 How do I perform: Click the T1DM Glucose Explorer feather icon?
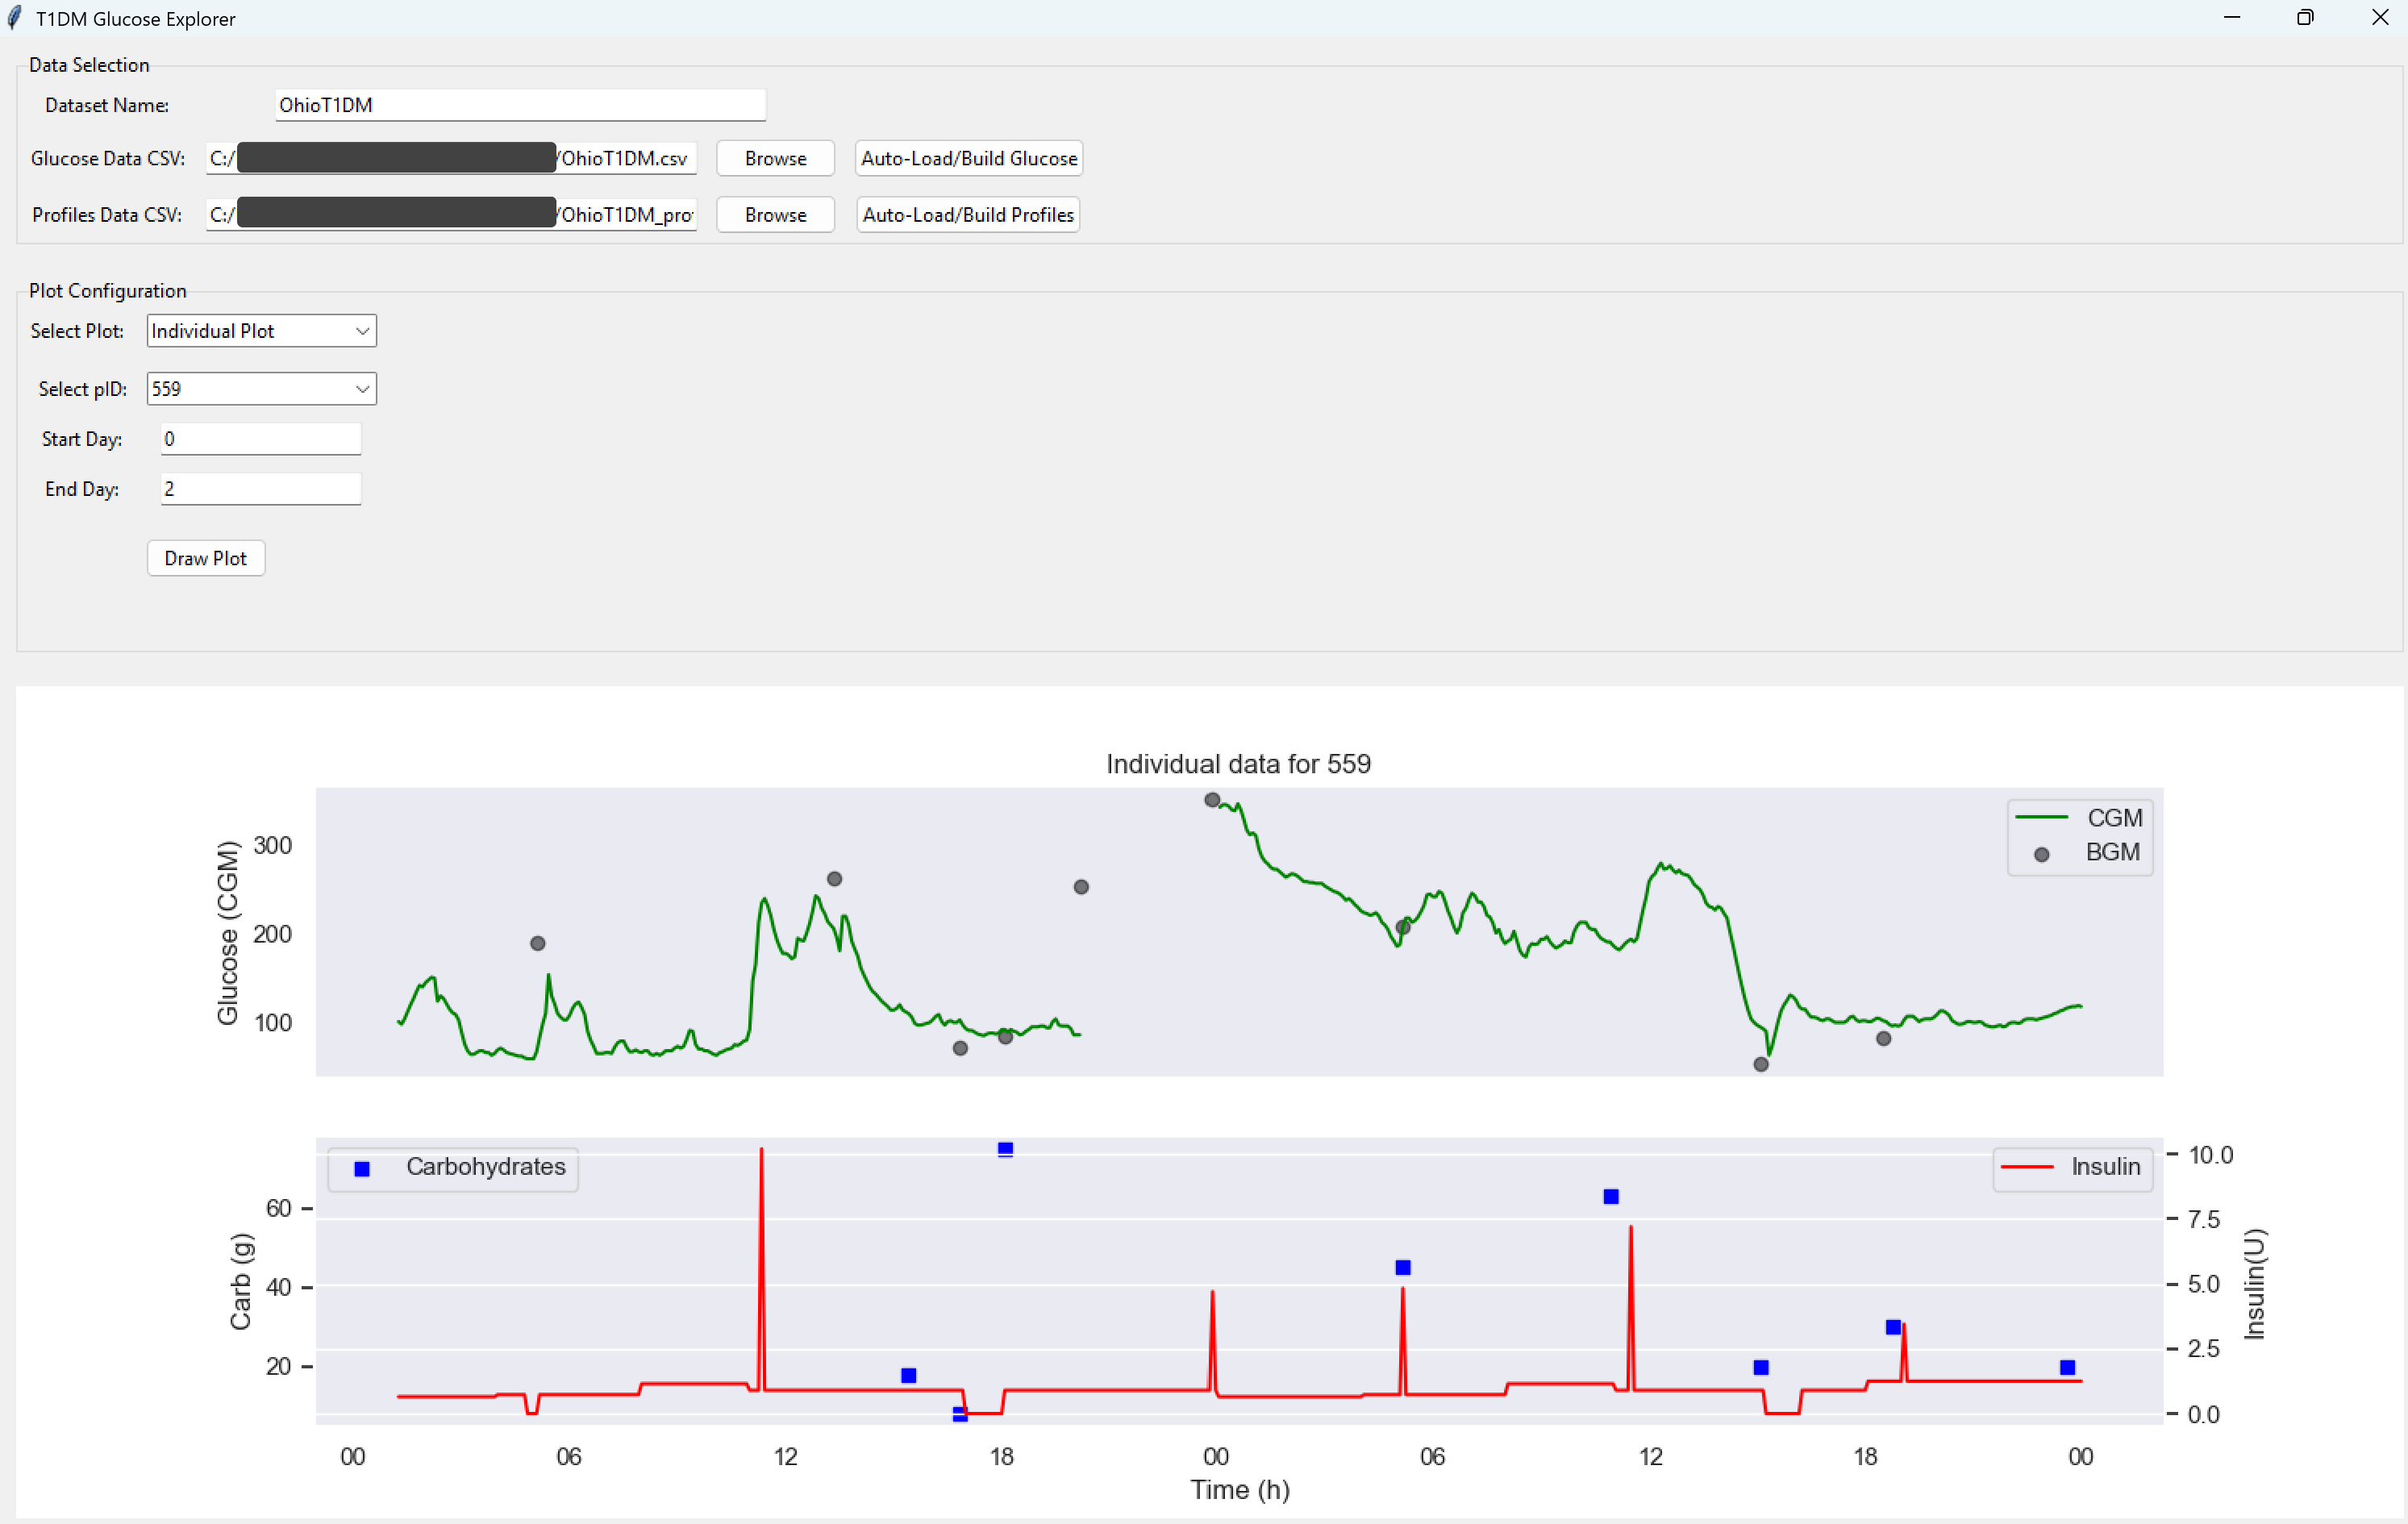(14, 18)
